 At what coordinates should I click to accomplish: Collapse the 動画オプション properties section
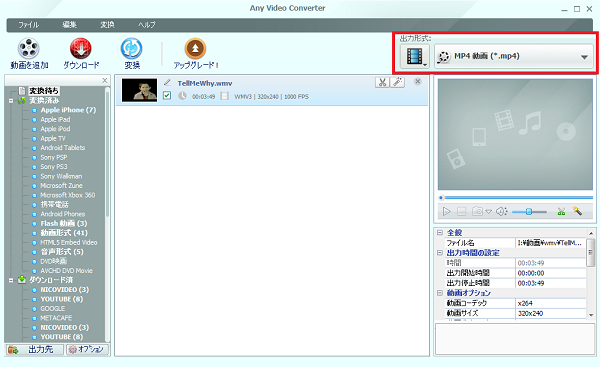click(x=440, y=293)
